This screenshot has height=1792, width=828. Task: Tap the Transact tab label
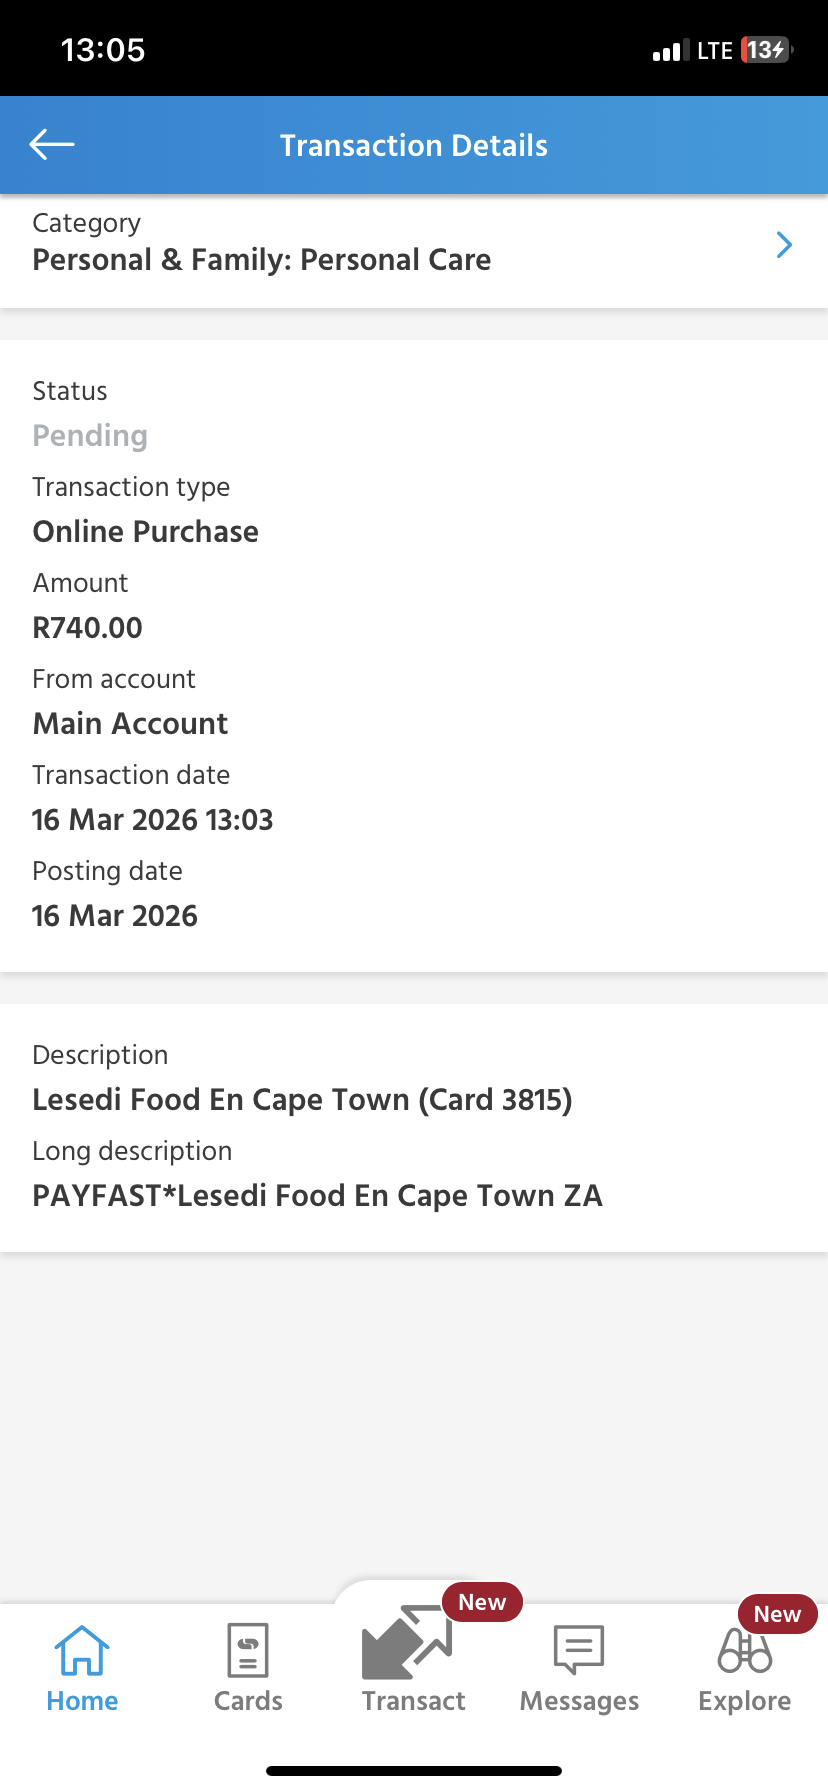pos(414,1701)
